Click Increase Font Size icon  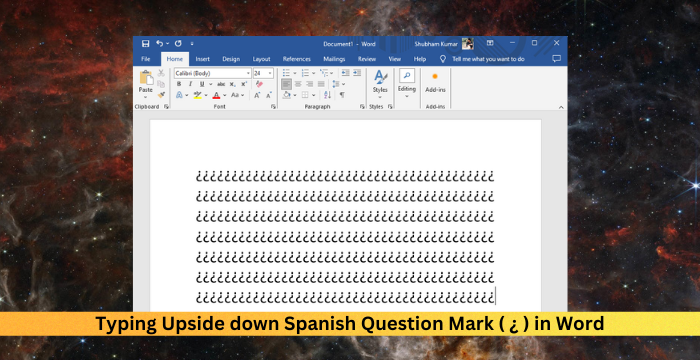(x=257, y=95)
